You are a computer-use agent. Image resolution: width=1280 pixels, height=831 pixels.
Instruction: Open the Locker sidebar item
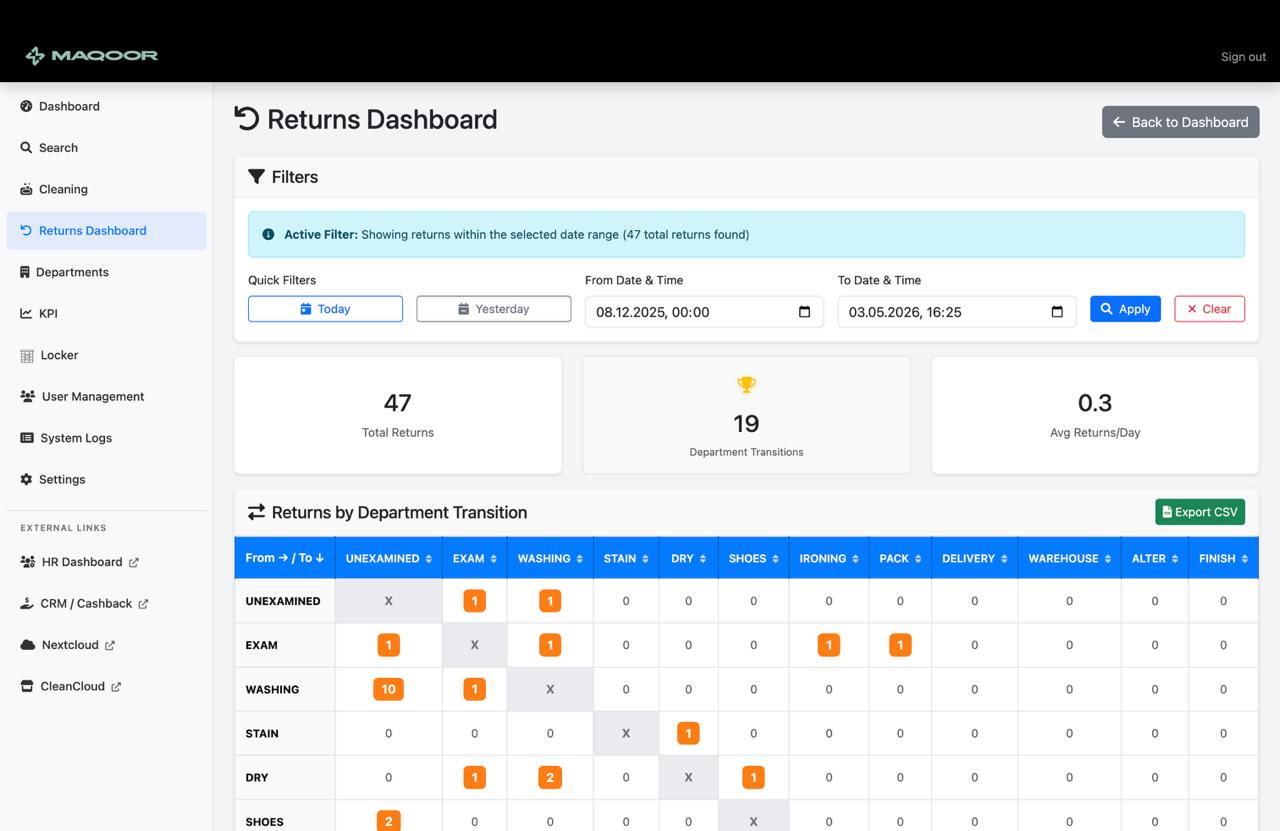click(107, 355)
